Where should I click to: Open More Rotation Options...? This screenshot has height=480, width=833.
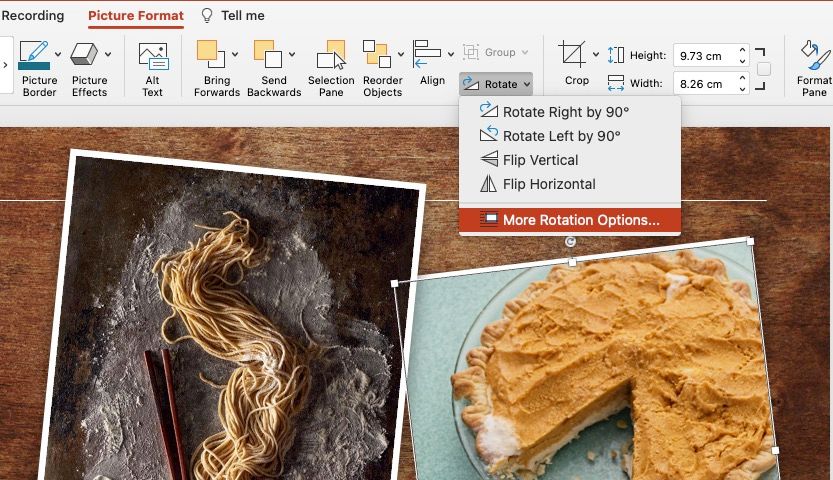tap(570, 220)
